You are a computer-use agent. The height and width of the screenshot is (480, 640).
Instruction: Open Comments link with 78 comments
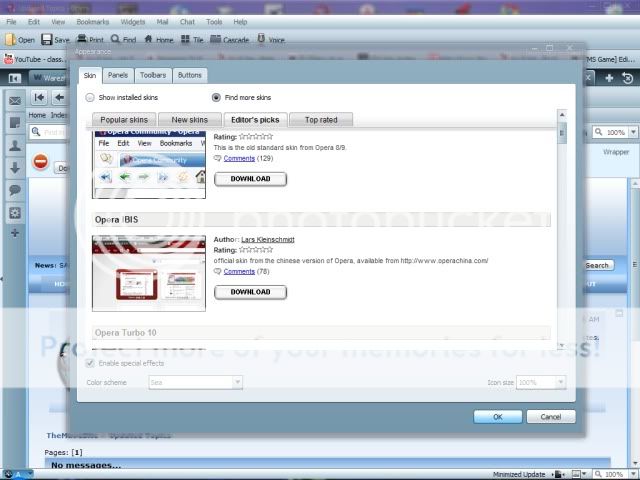239,271
